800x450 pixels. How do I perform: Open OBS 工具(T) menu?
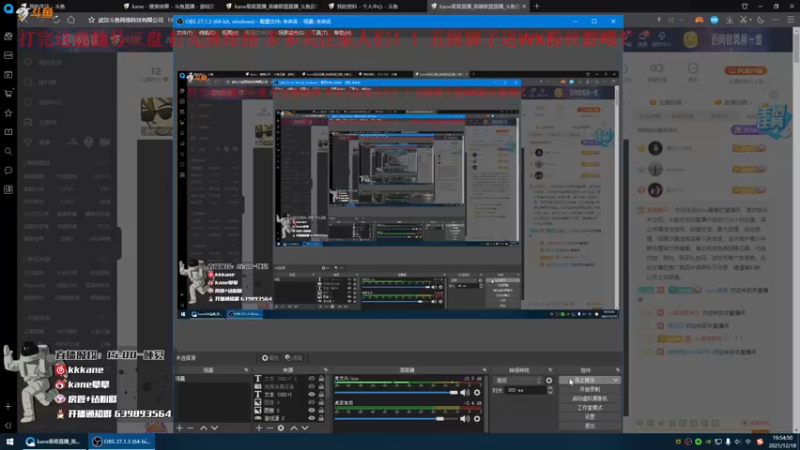[x=319, y=33]
